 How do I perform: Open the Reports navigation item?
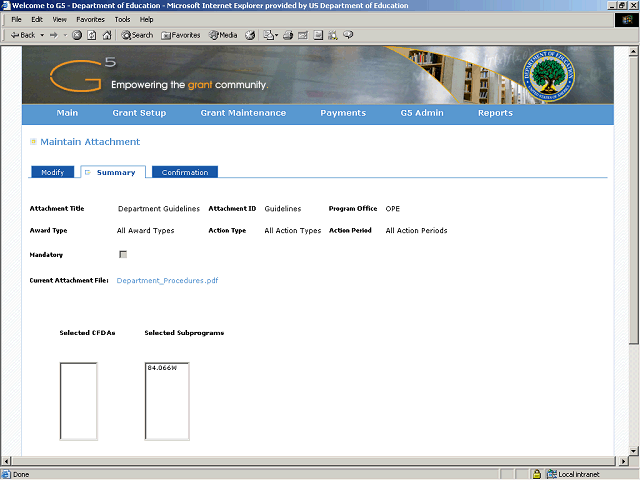pyautogui.click(x=496, y=113)
